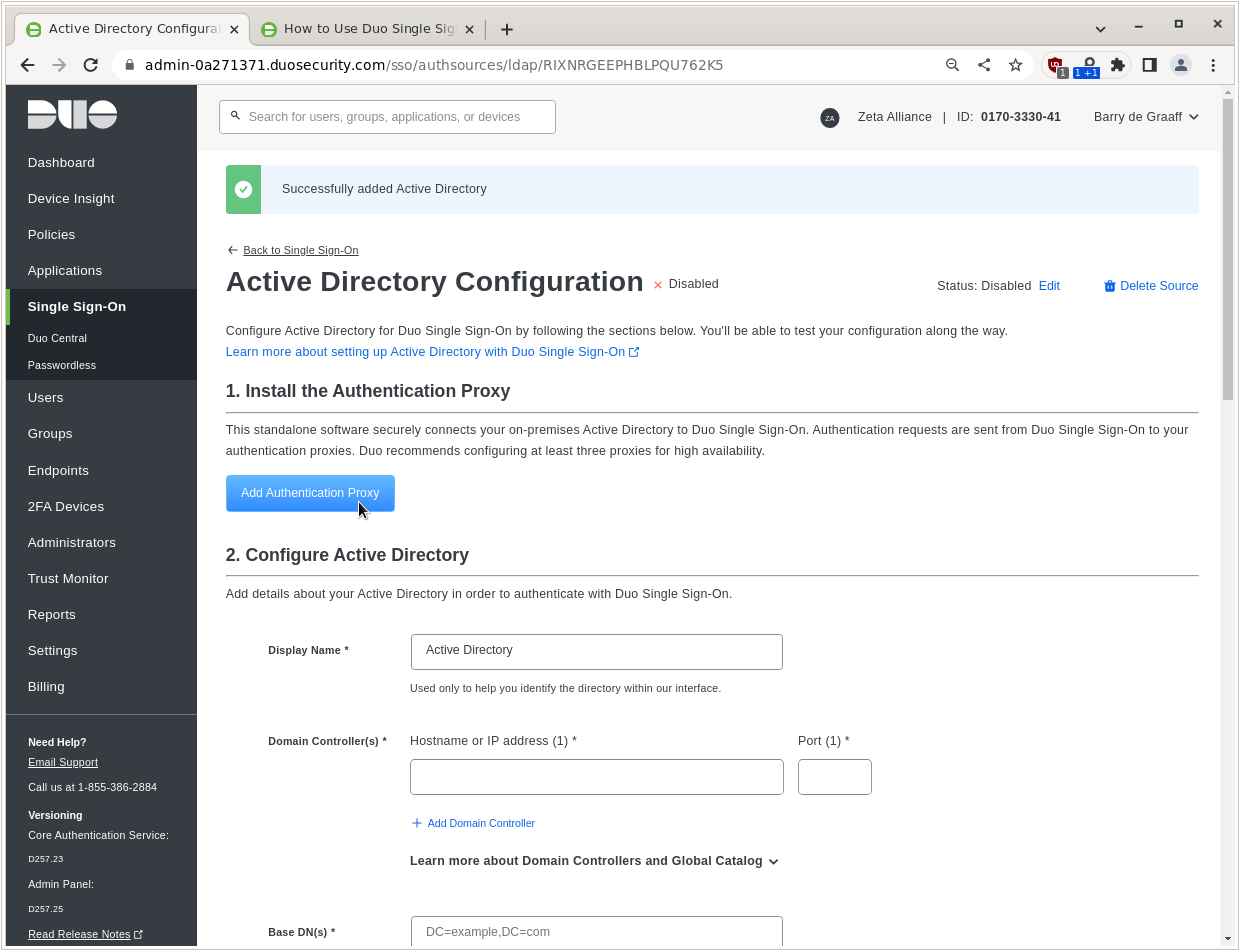The height and width of the screenshot is (950, 1240).
Task: Switch to How to Use Duo Single Sign-On tab
Action: pos(366,29)
